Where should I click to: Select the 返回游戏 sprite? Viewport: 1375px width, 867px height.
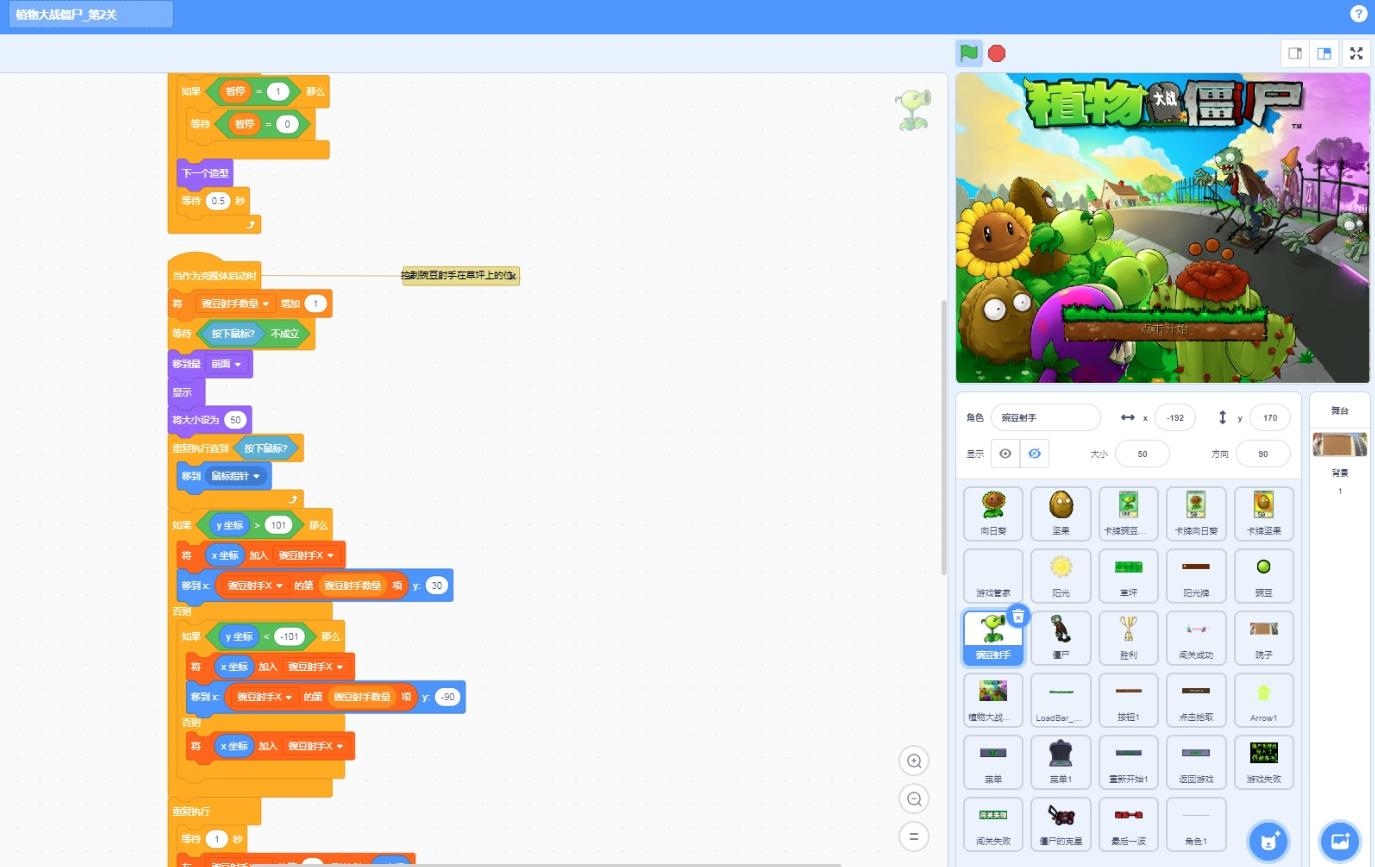[x=1196, y=762]
